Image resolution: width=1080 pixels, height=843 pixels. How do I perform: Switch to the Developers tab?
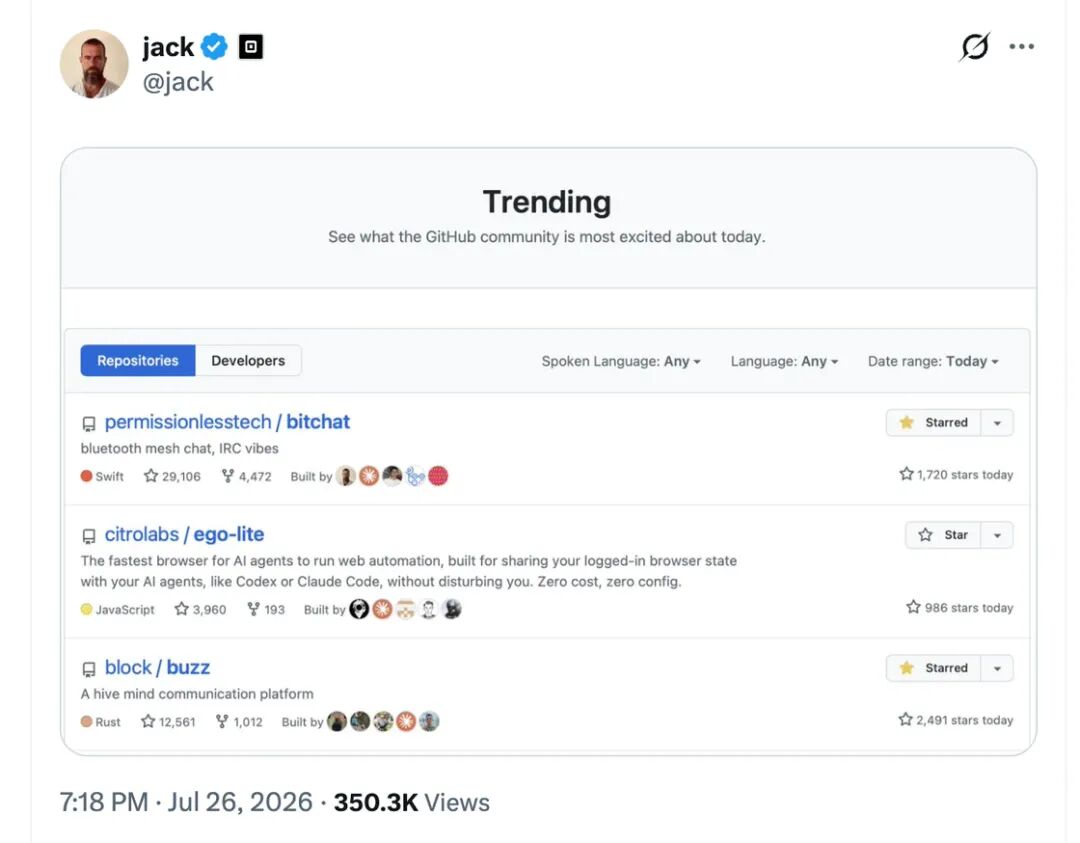(248, 360)
